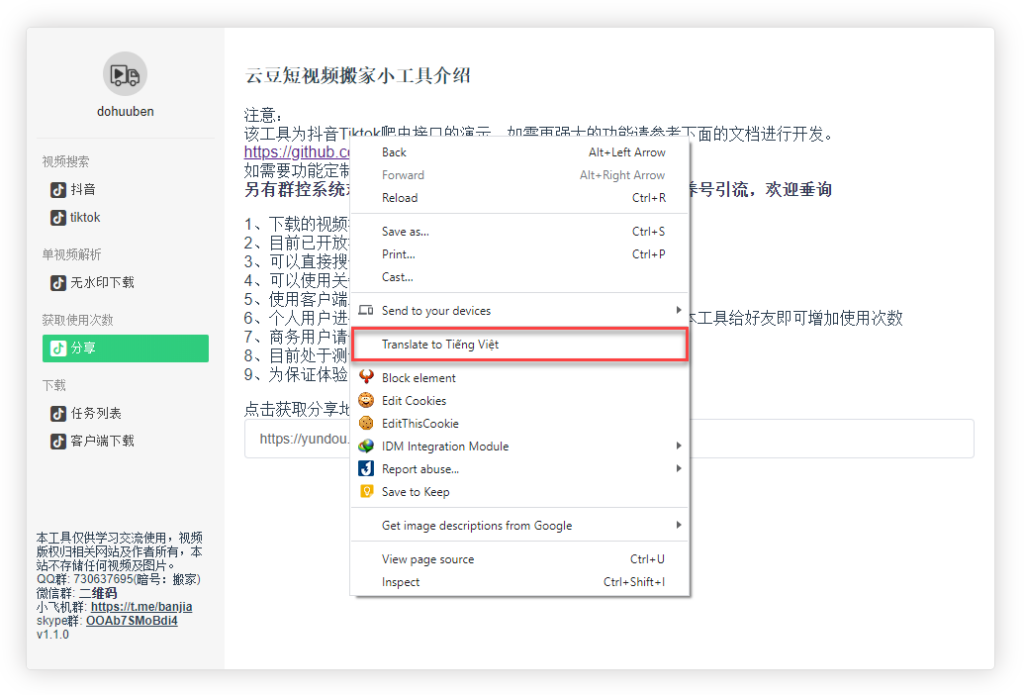This screenshot has height=695, width=1024.
Task: Select Print... in the context menu
Action: pos(520,254)
